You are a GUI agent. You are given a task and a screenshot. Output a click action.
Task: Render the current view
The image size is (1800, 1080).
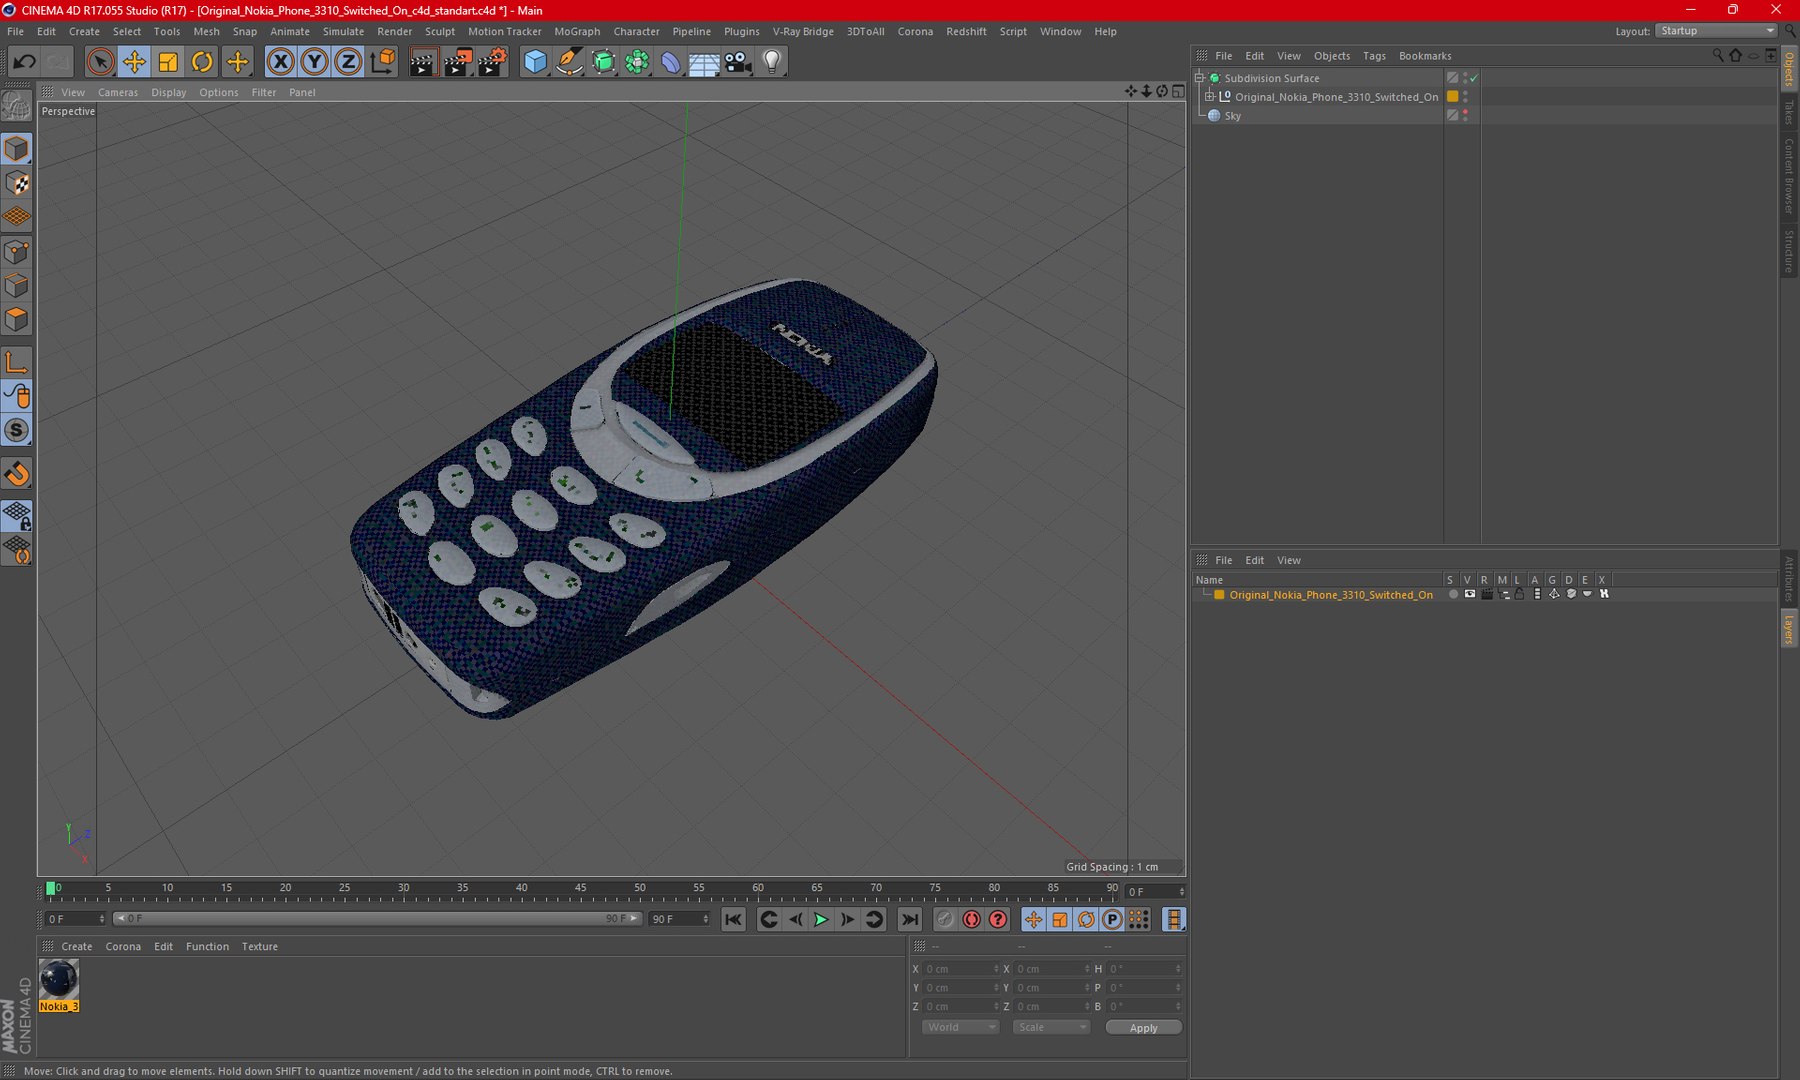coord(423,62)
